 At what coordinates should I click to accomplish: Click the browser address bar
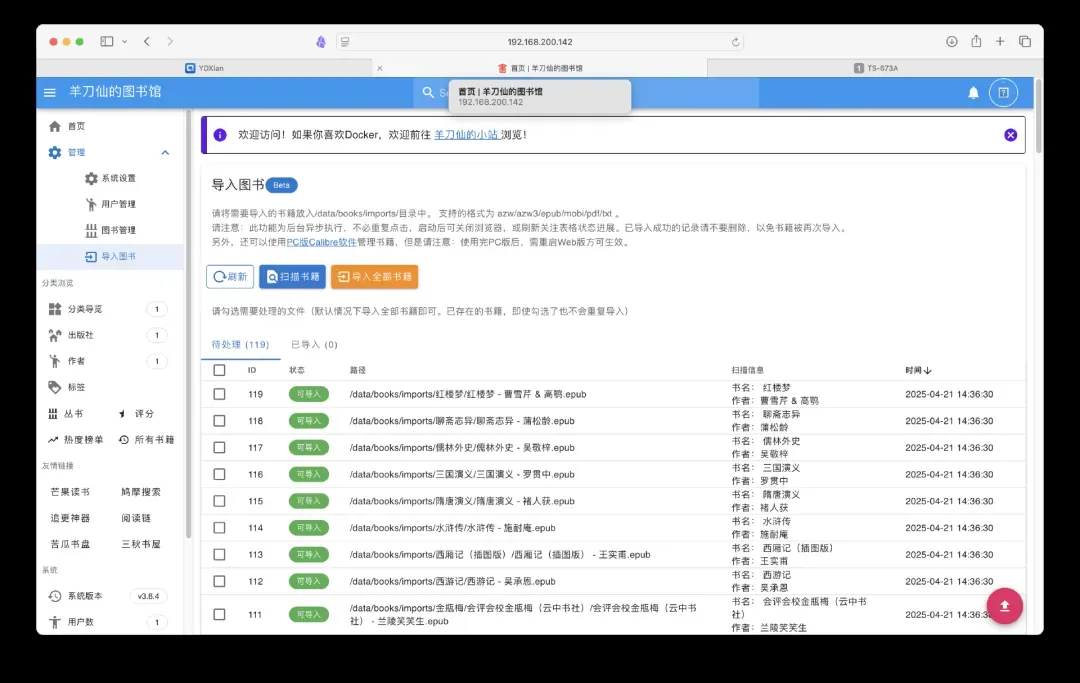540,42
